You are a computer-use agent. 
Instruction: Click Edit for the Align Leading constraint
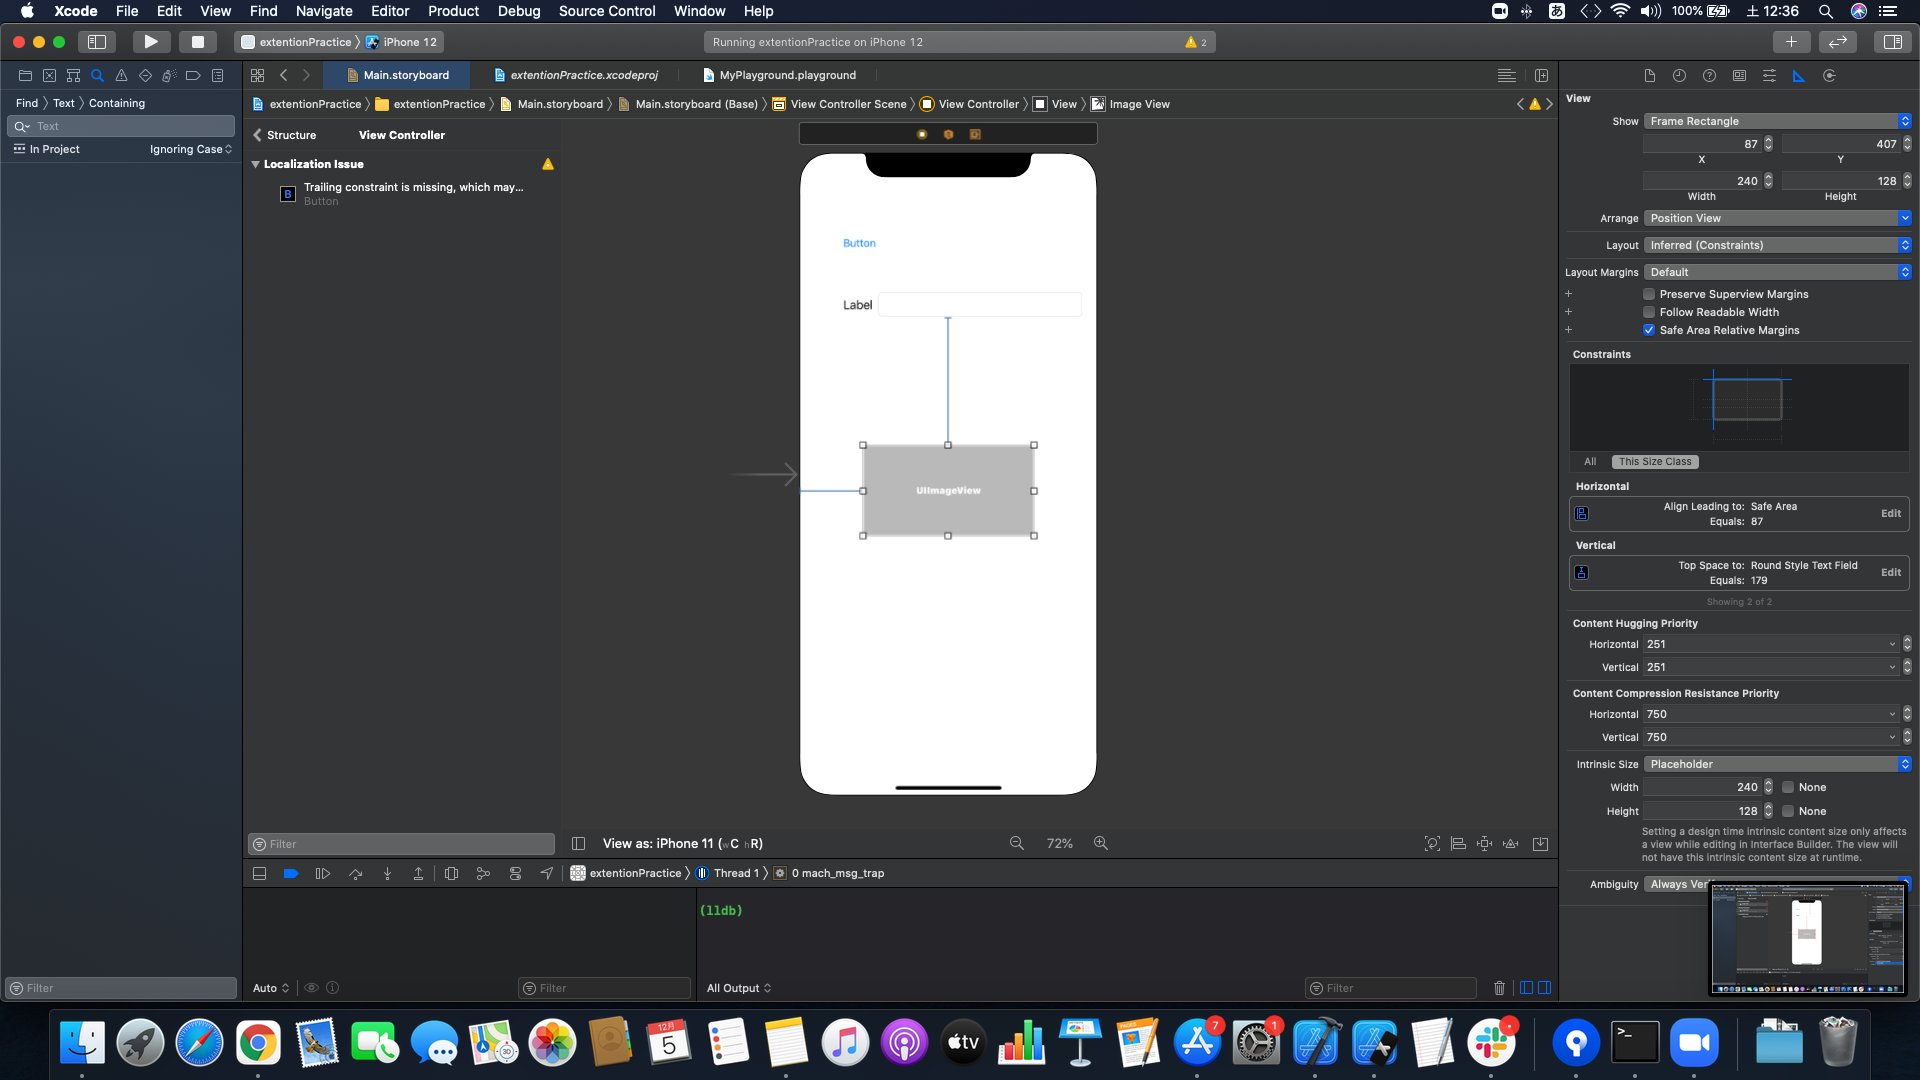1890,514
